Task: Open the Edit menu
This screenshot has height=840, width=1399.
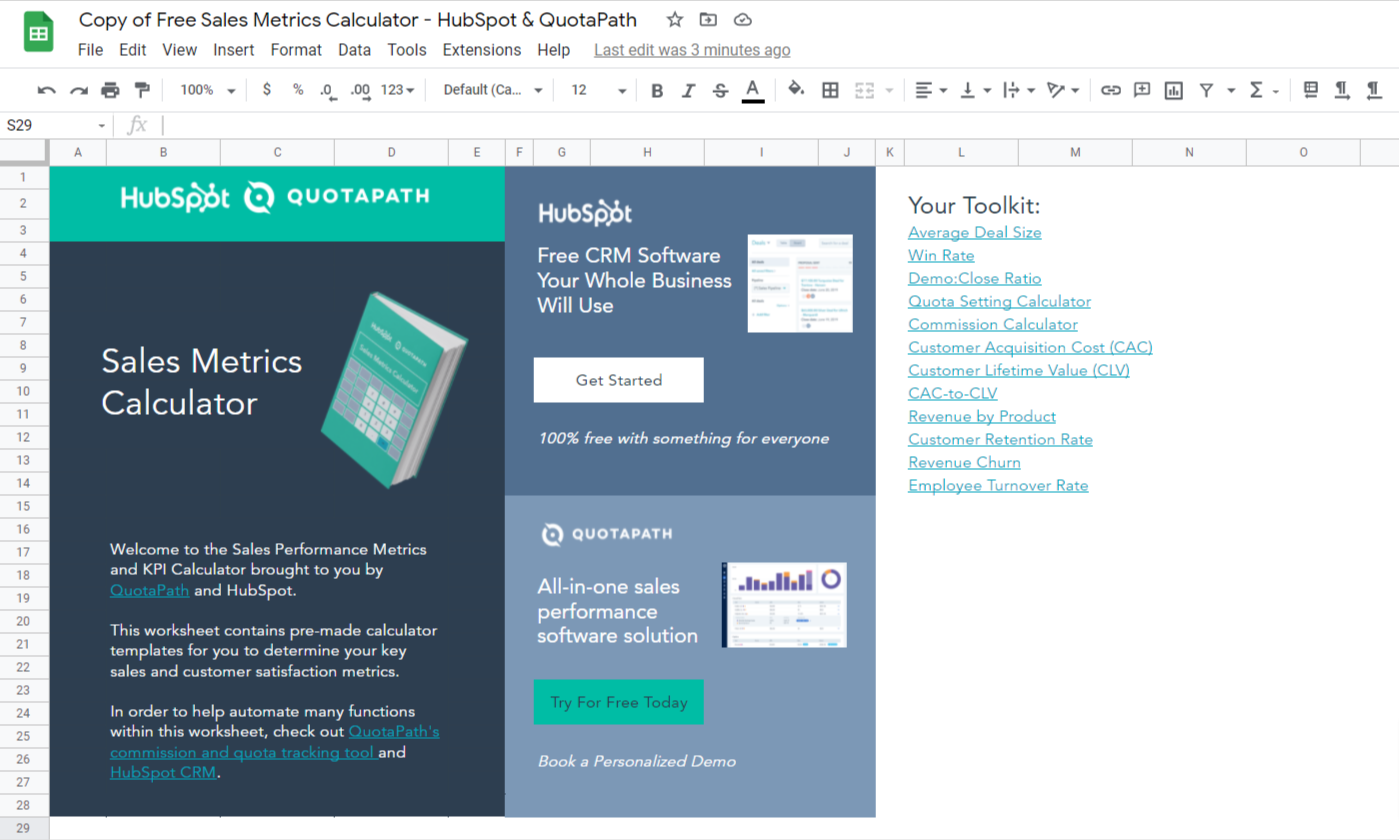Action: pos(132,50)
